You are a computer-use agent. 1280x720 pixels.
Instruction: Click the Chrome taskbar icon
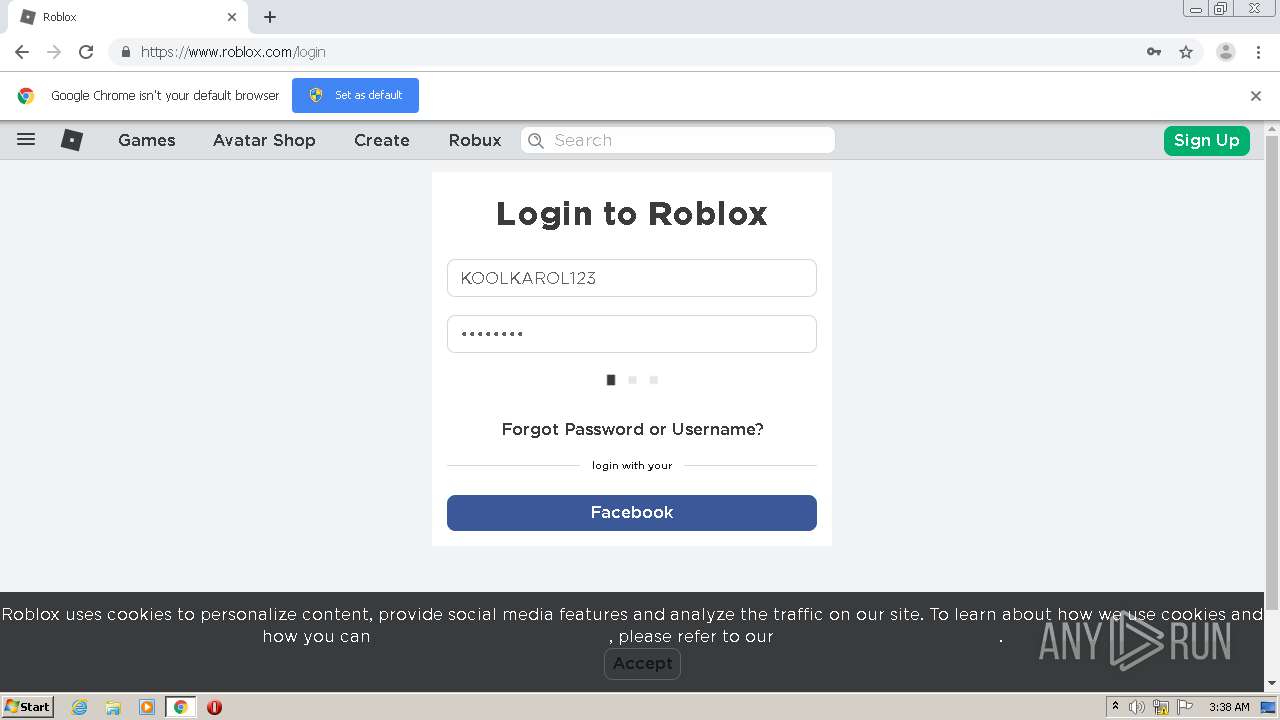(x=181, y=707)
